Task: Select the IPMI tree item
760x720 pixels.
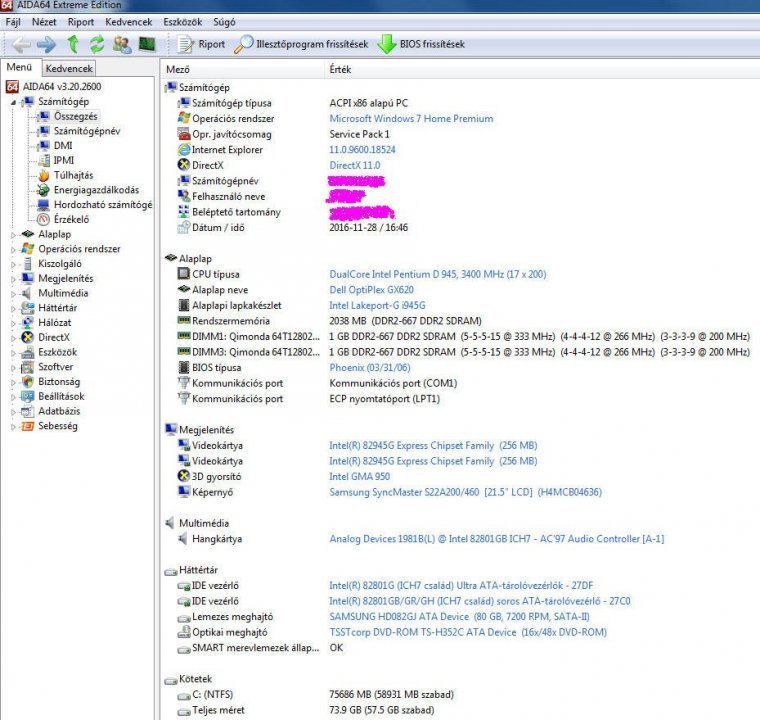Action: click(x=64, y=160)
